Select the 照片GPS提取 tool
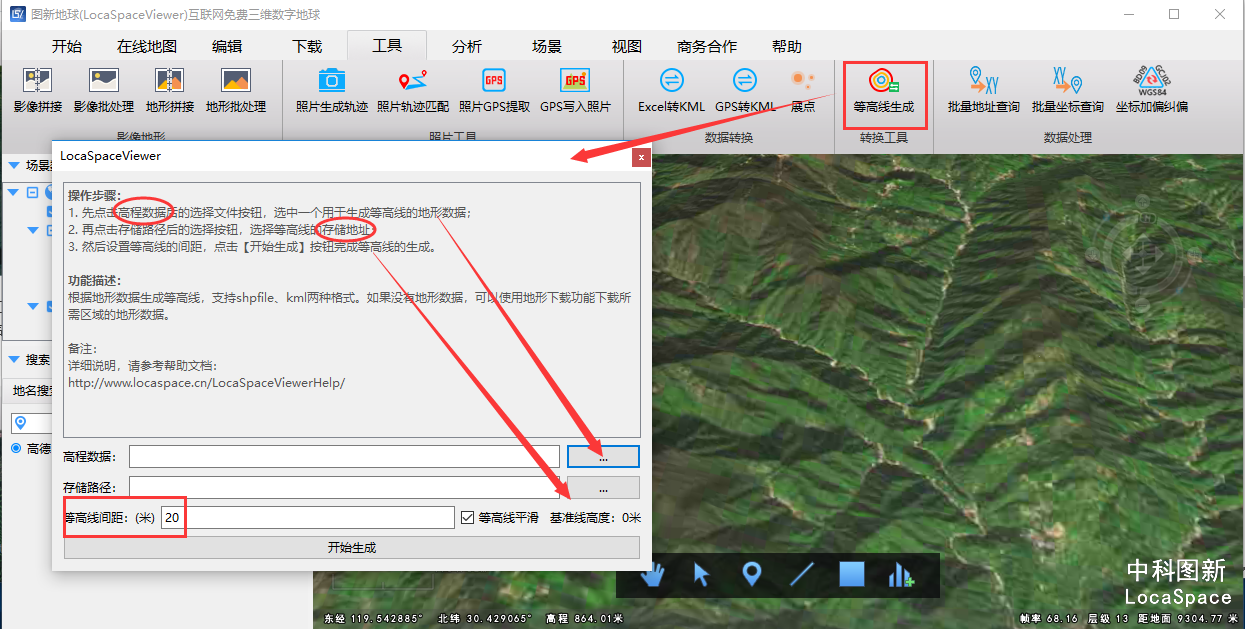The height and width of the screenshot is (629, 1245). 494,90
